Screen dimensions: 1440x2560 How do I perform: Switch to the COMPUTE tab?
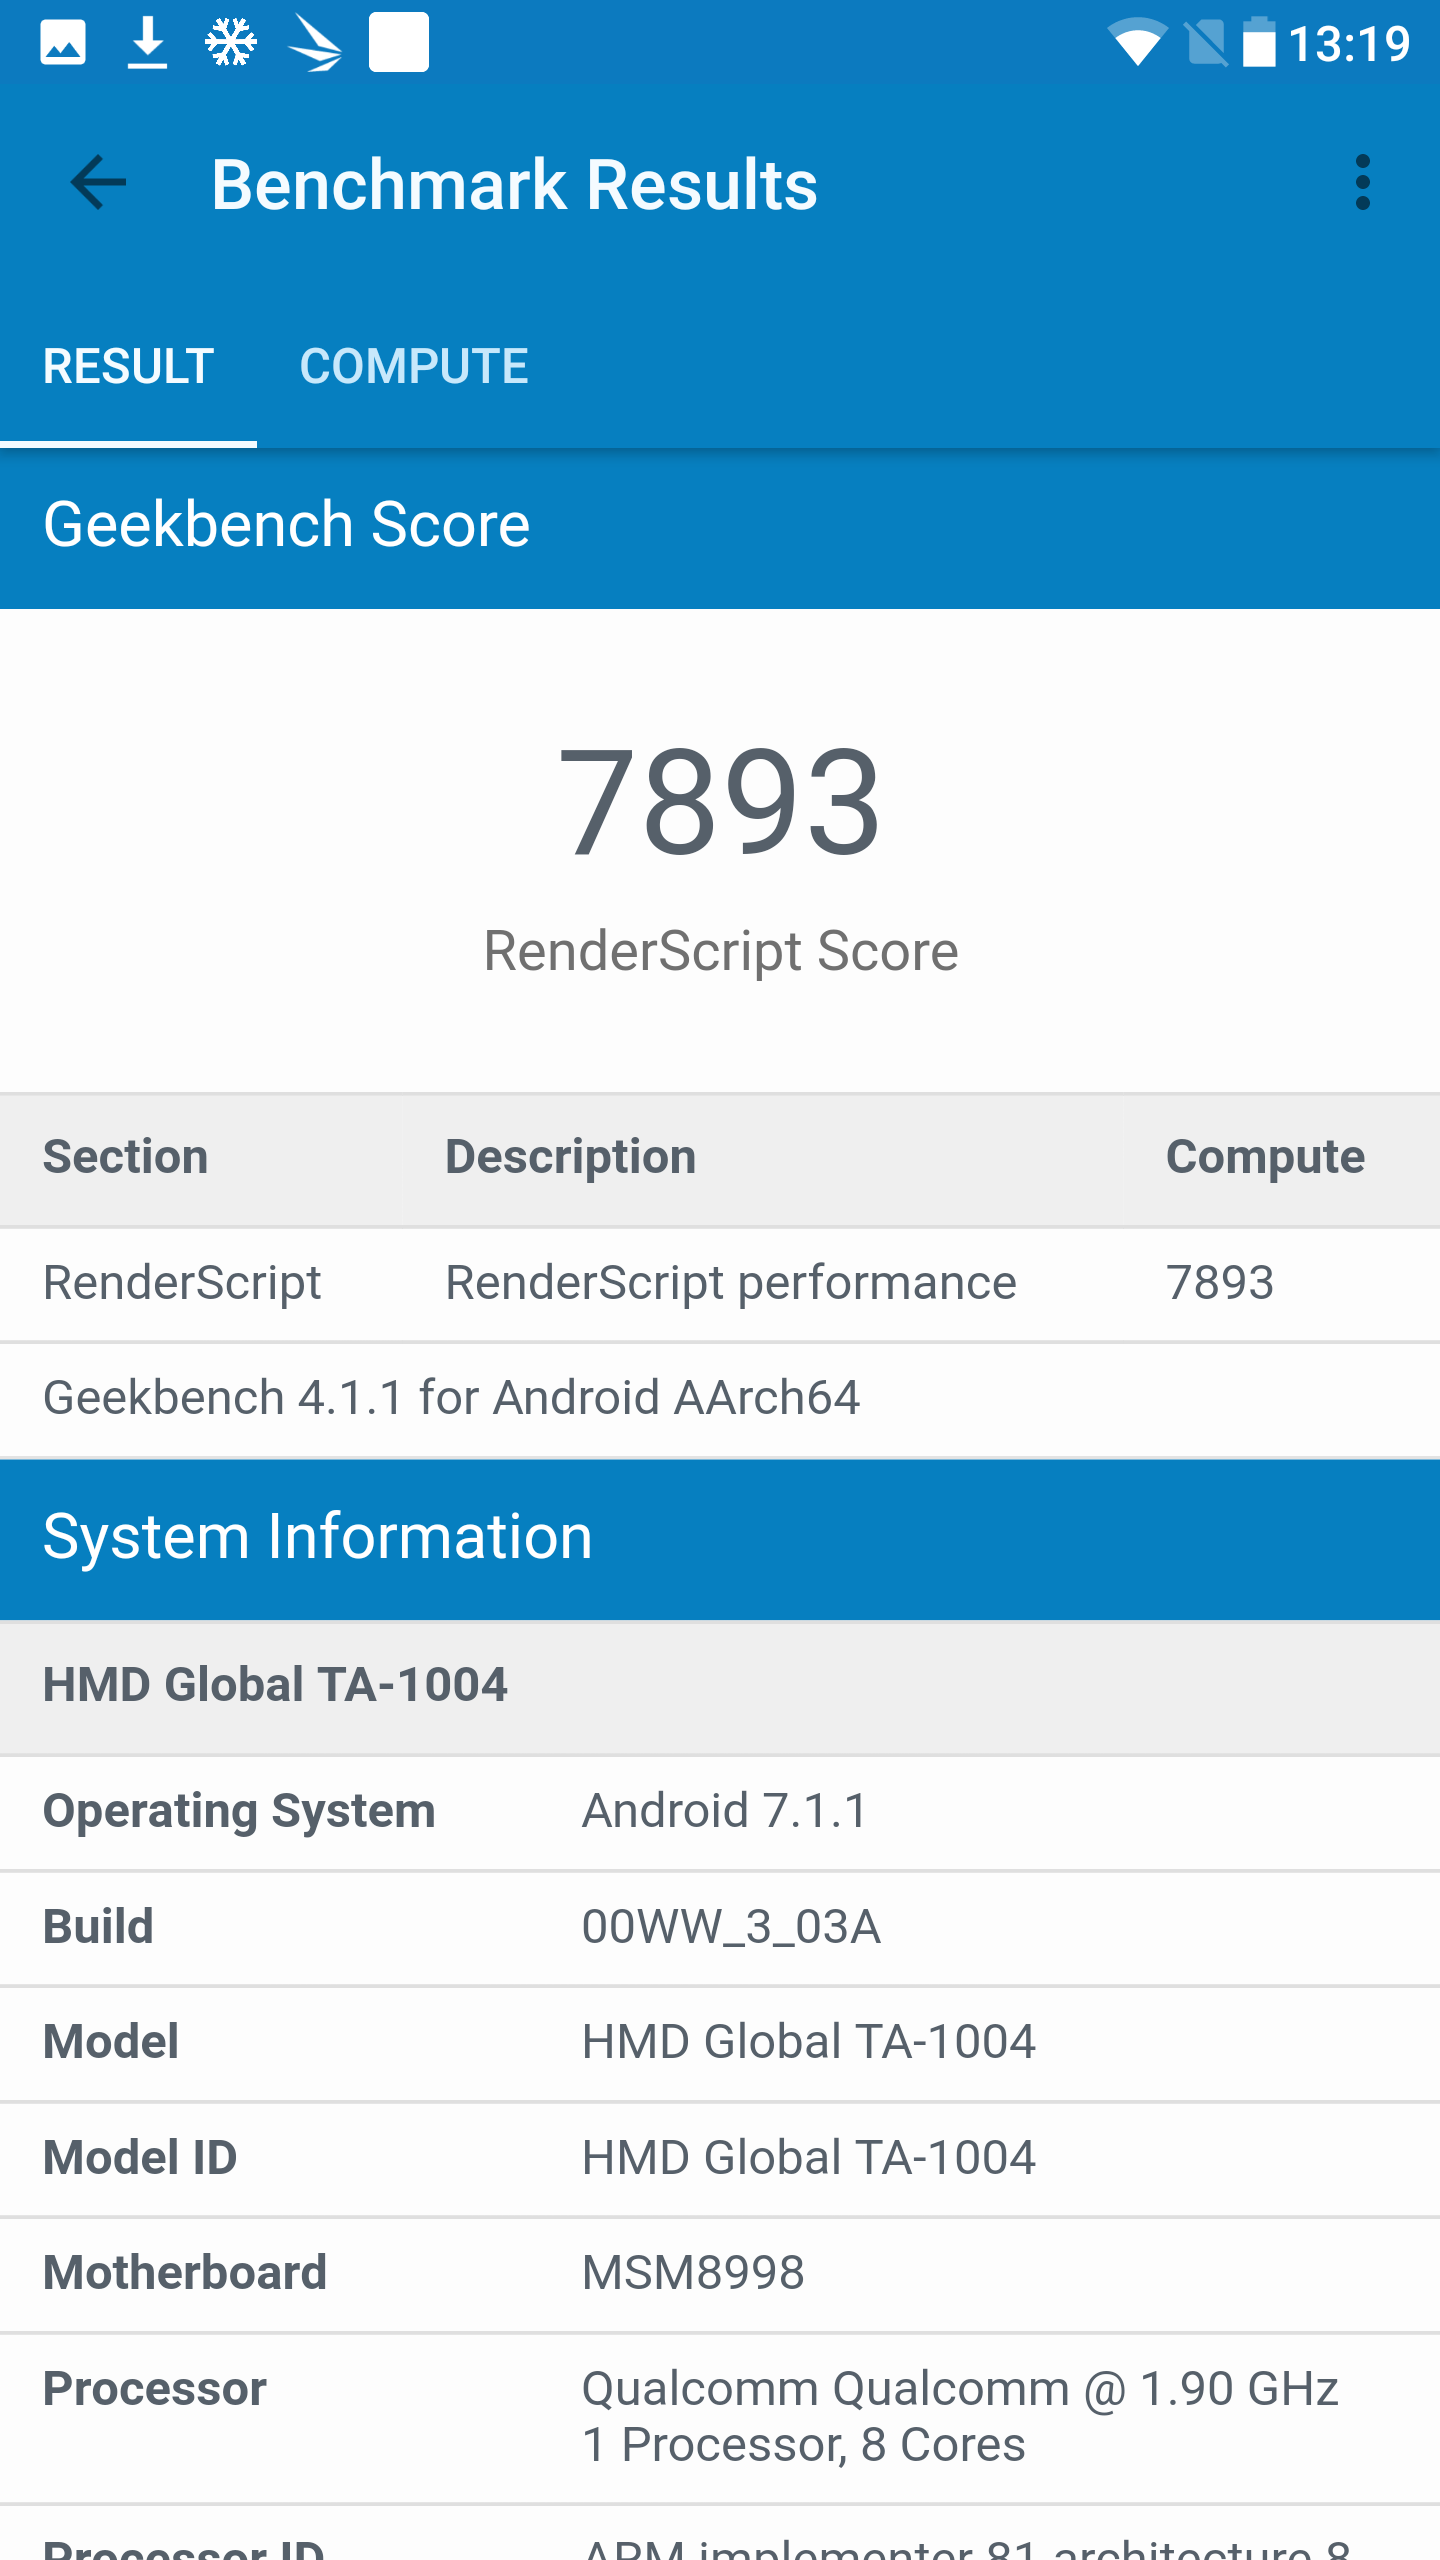pyautogui.click(x=414, y=366)
